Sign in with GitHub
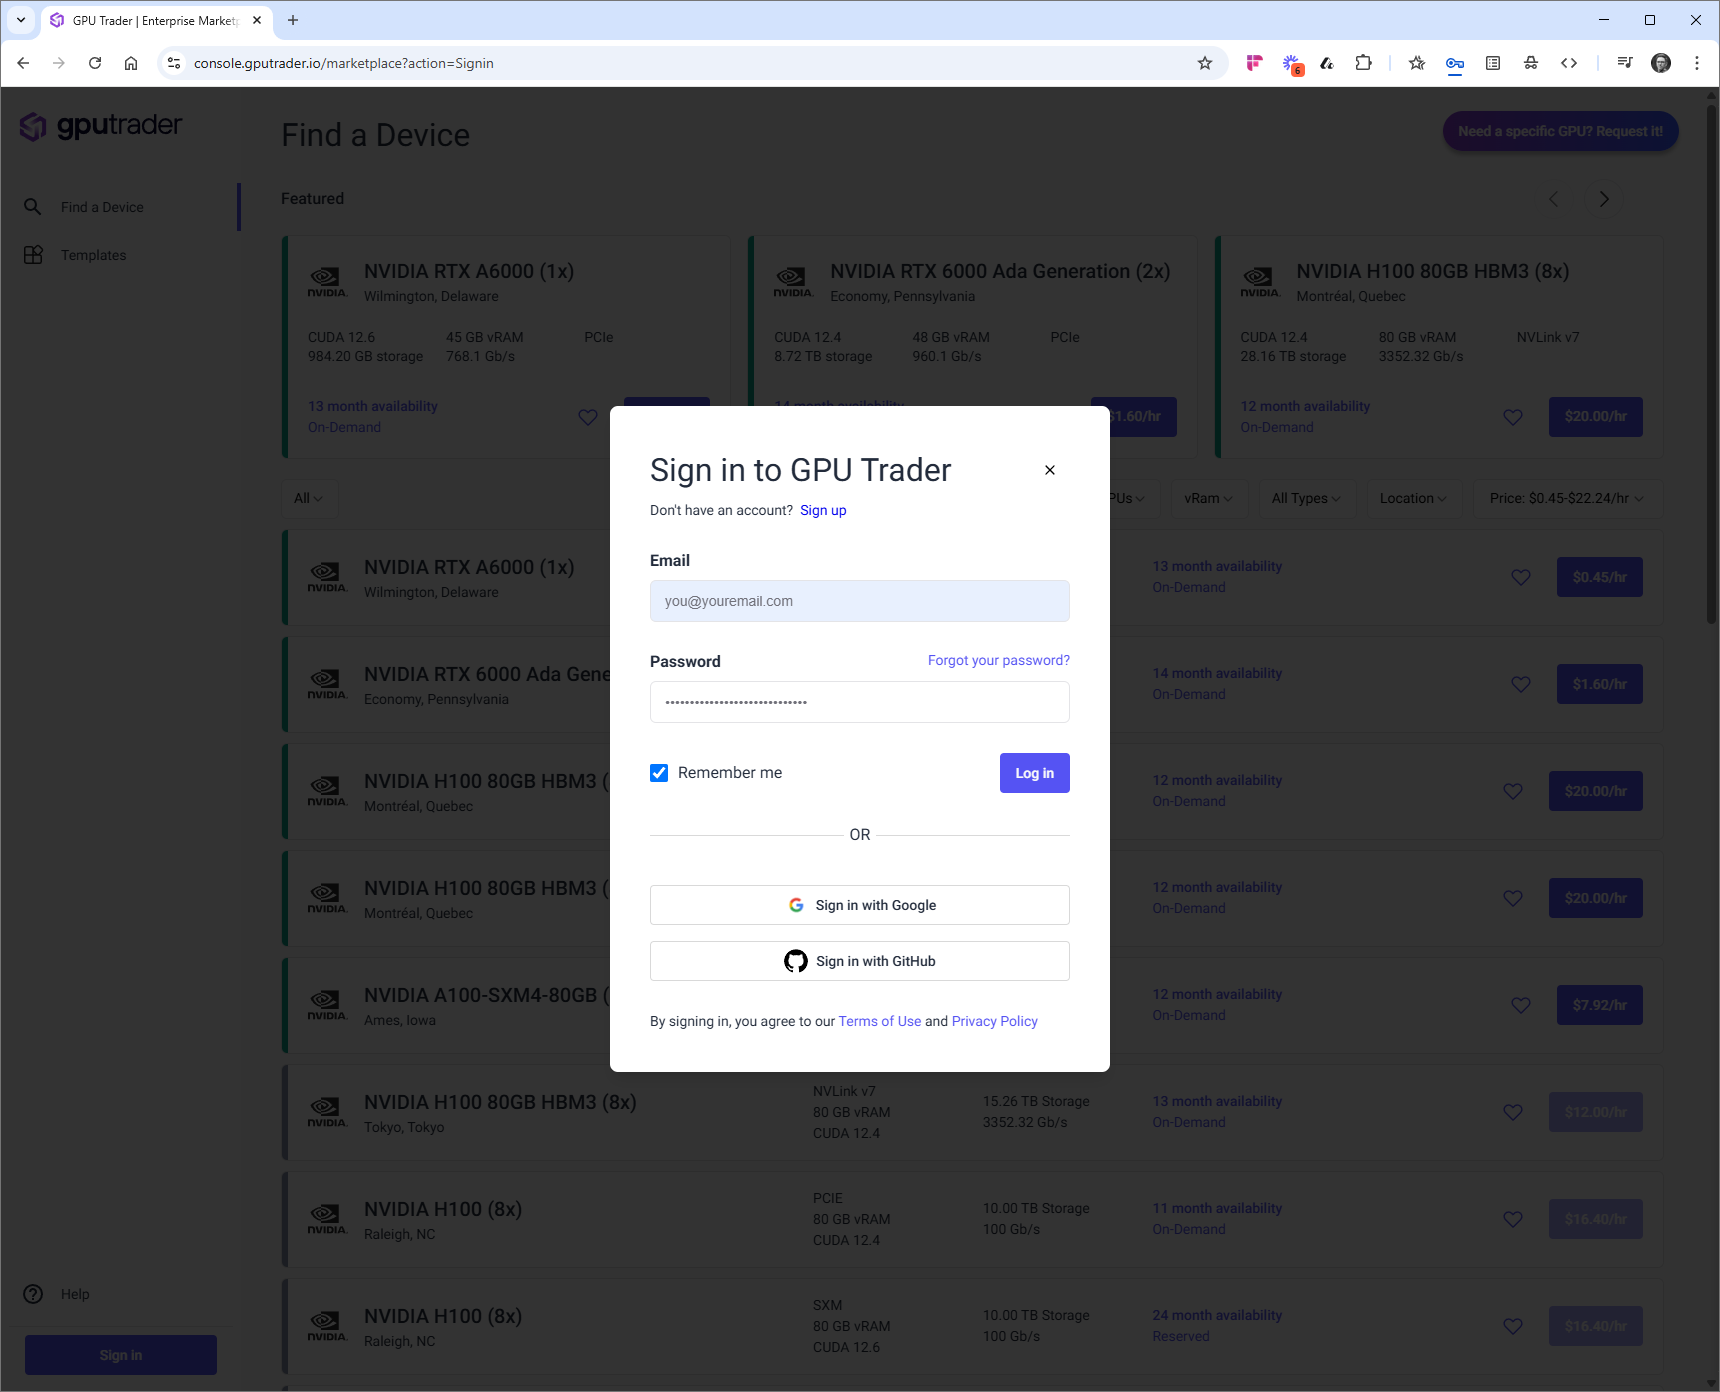Screen dimensions: 1720x1392 [x=860, y=961]
